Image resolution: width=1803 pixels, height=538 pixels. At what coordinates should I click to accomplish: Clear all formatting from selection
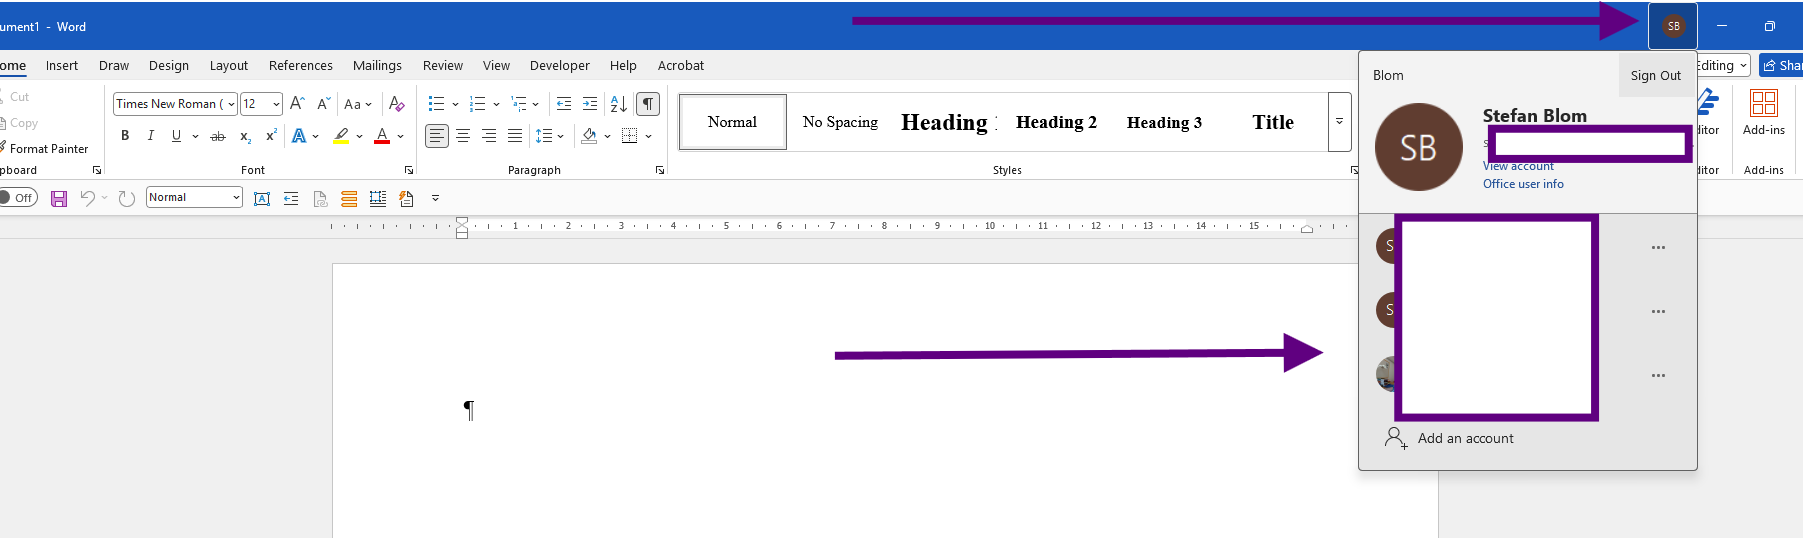pyautogui.click(x=397, y=104)
